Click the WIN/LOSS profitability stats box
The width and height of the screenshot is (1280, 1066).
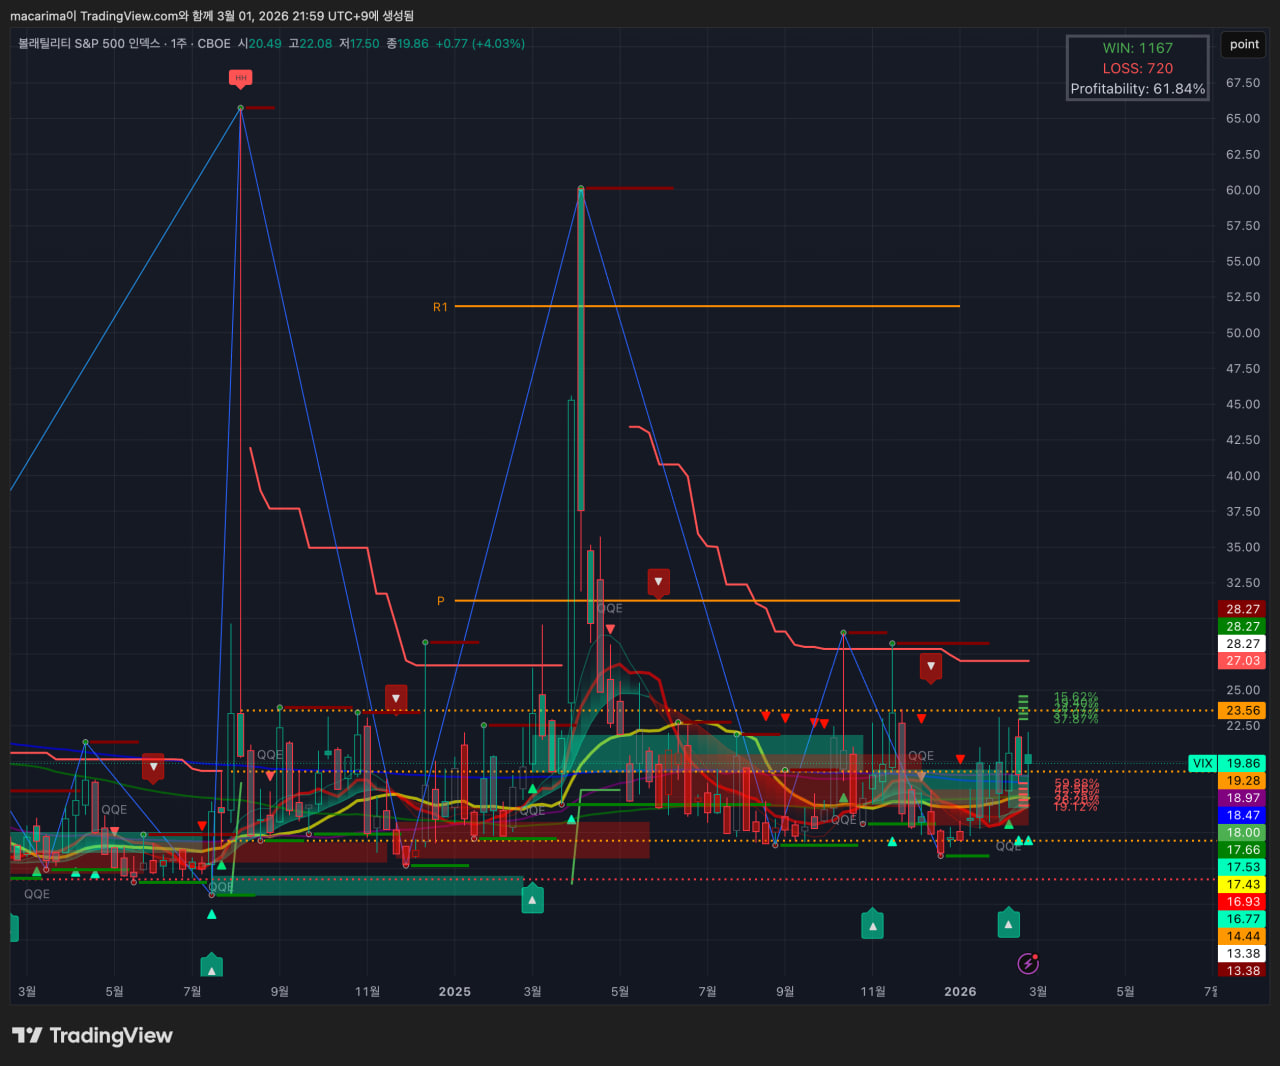(1137, 68)
